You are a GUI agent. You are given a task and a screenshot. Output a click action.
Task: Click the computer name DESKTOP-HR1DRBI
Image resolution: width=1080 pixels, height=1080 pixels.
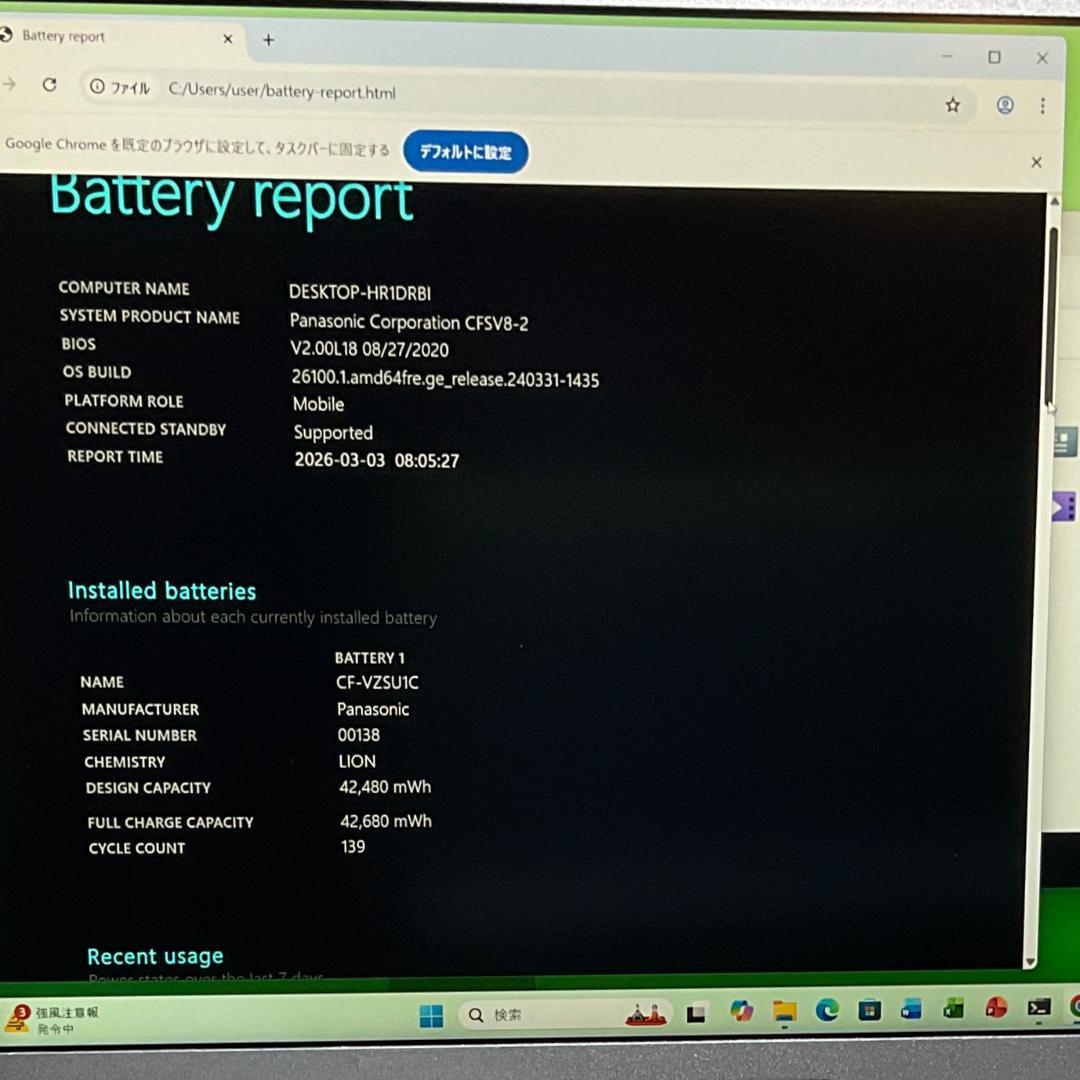[360, 293]
